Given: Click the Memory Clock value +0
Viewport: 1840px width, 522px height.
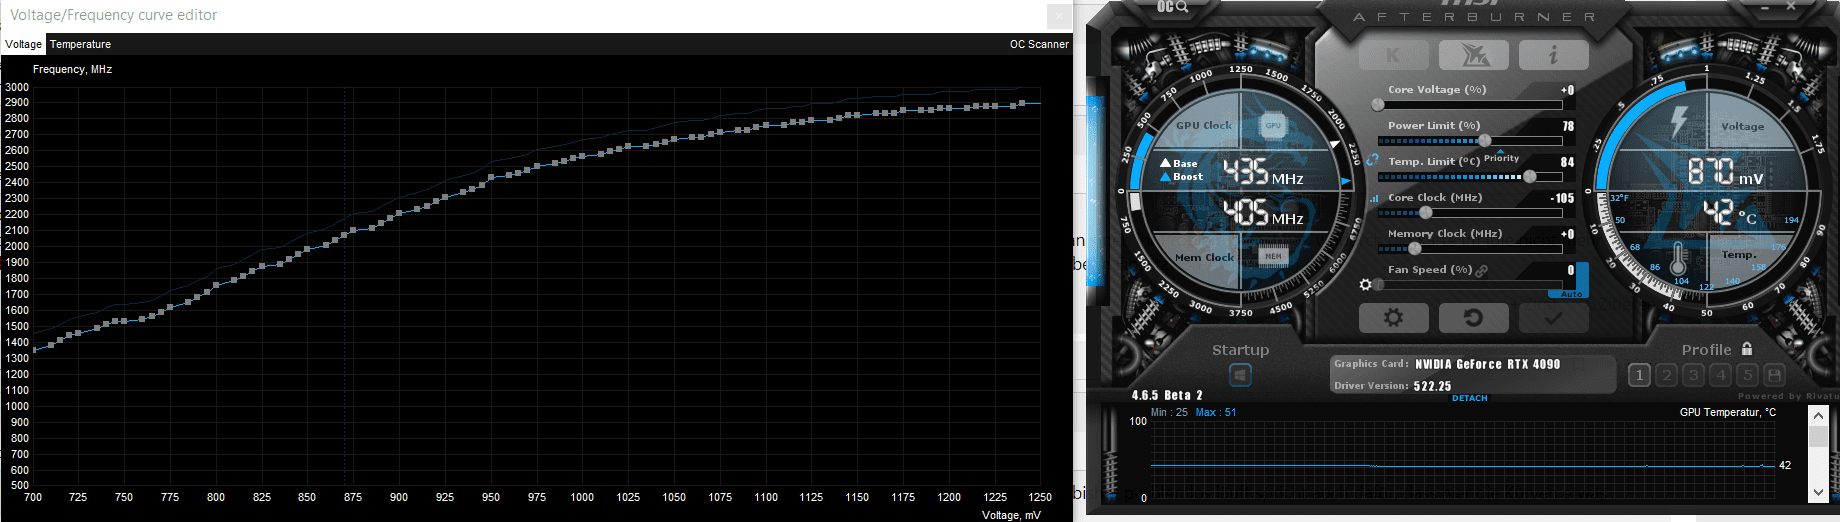Looking at the screenshot, I should [x=1567, y=234].
